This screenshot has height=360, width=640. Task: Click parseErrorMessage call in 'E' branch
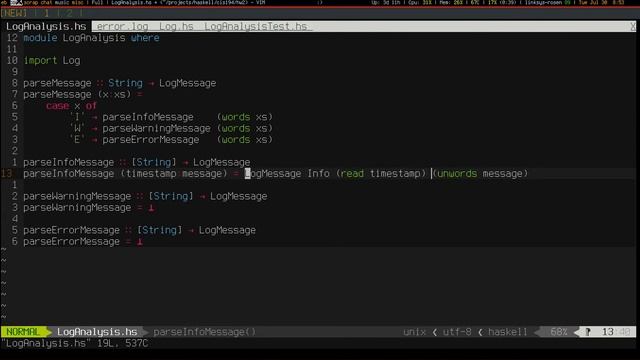pos(151,140)
